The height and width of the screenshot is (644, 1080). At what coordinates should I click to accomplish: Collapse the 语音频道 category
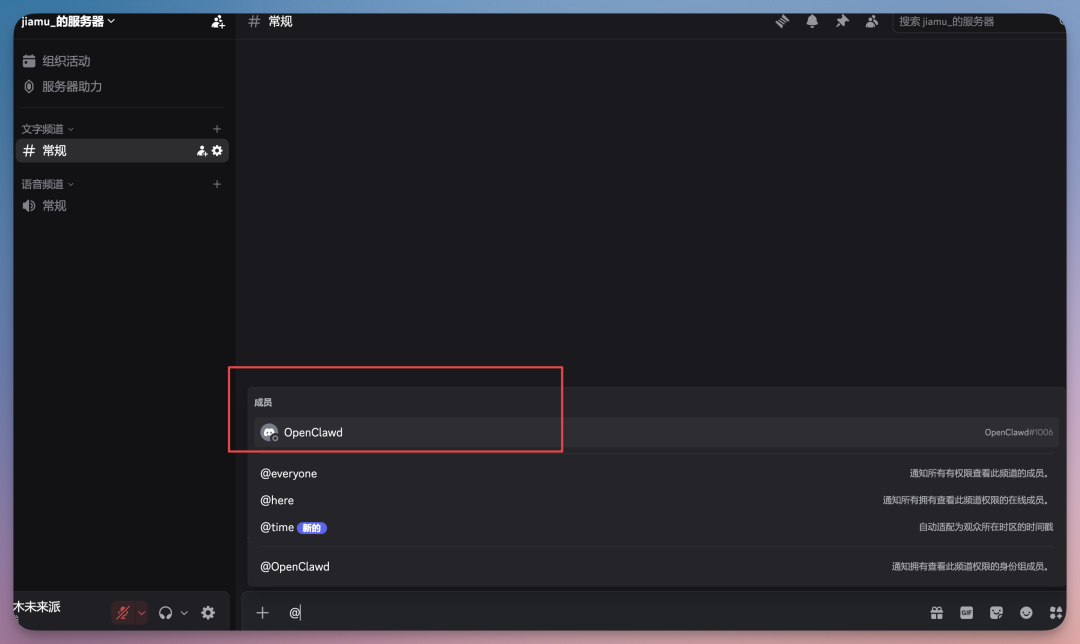click(x=48, y=184)
